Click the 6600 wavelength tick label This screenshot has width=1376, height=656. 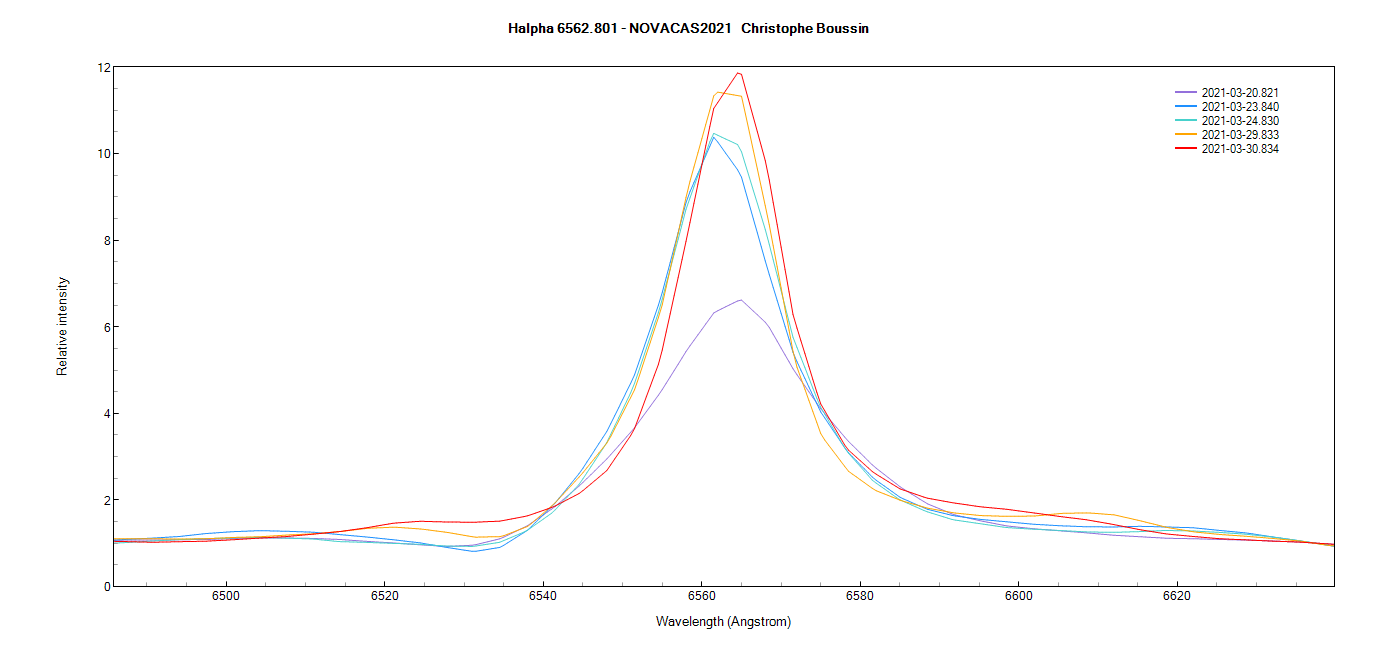pyautogui.click(x=1018, y=597)
